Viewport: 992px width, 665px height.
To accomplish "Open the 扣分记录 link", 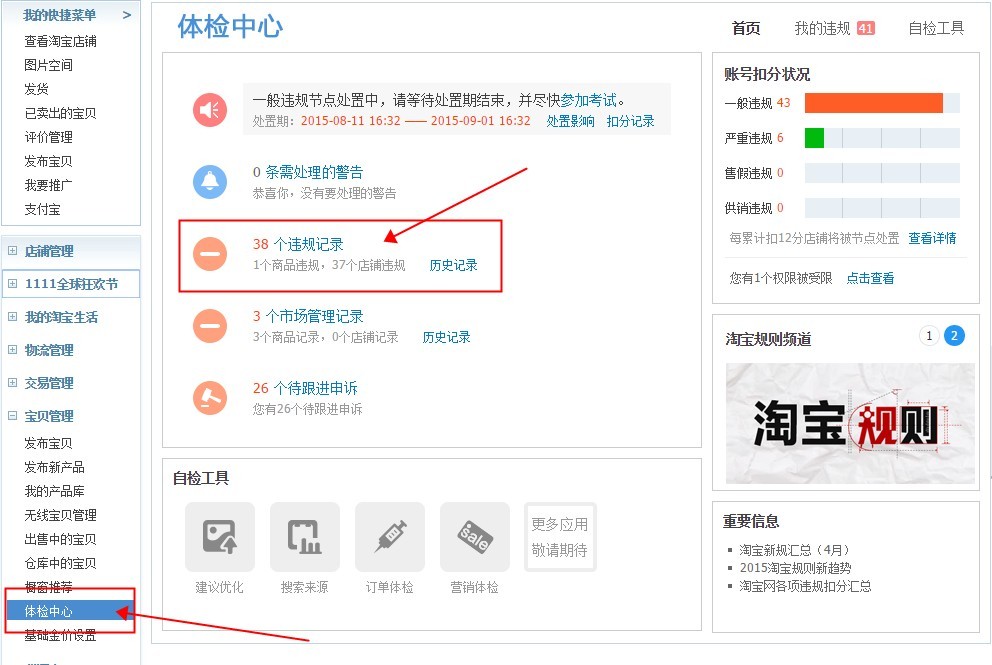I will click(630, 121).
